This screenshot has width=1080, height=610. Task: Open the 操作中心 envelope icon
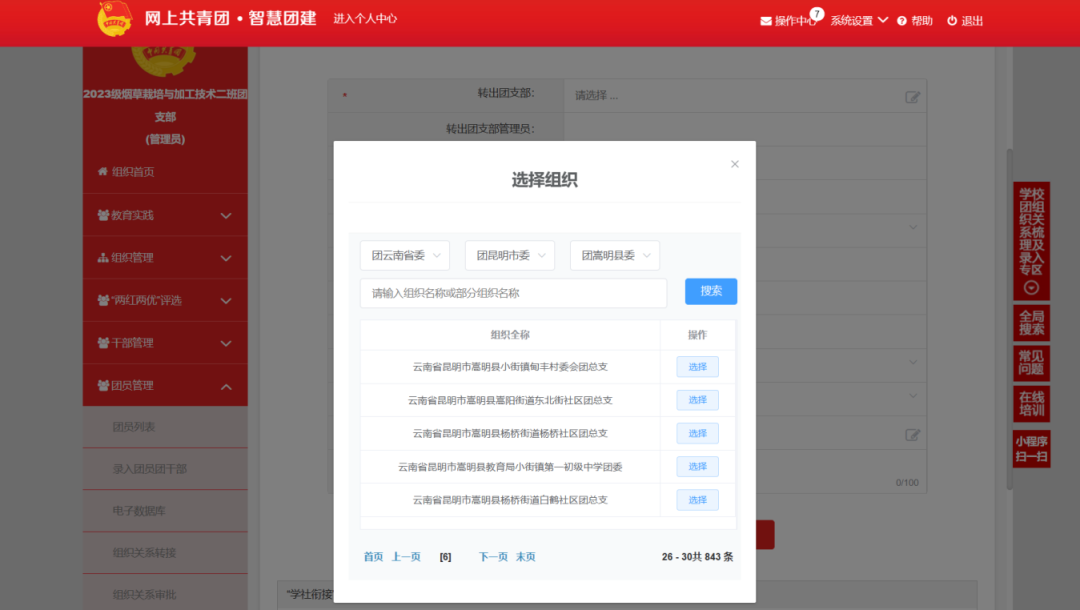[x=765, y=21]
